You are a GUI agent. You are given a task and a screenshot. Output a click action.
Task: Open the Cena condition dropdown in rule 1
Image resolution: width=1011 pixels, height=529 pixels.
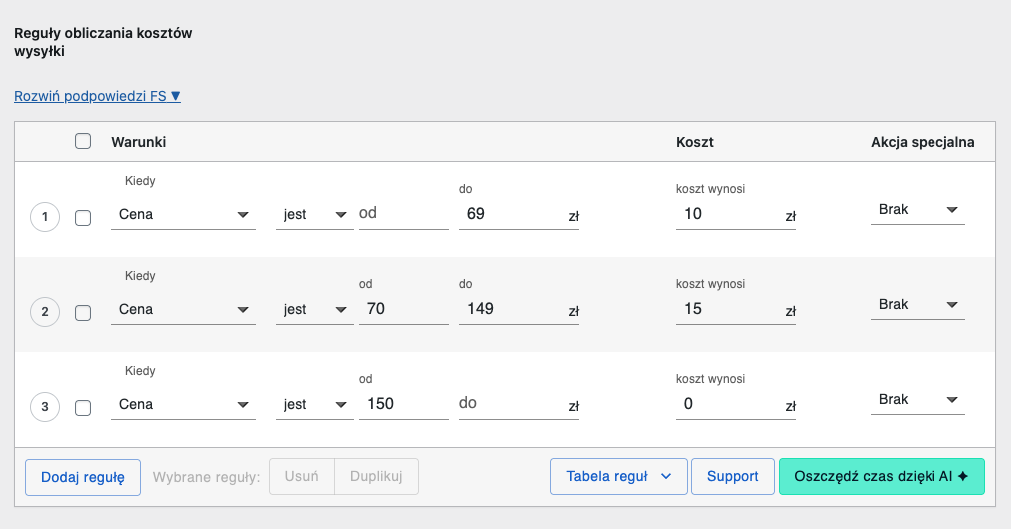pos(182,214)
